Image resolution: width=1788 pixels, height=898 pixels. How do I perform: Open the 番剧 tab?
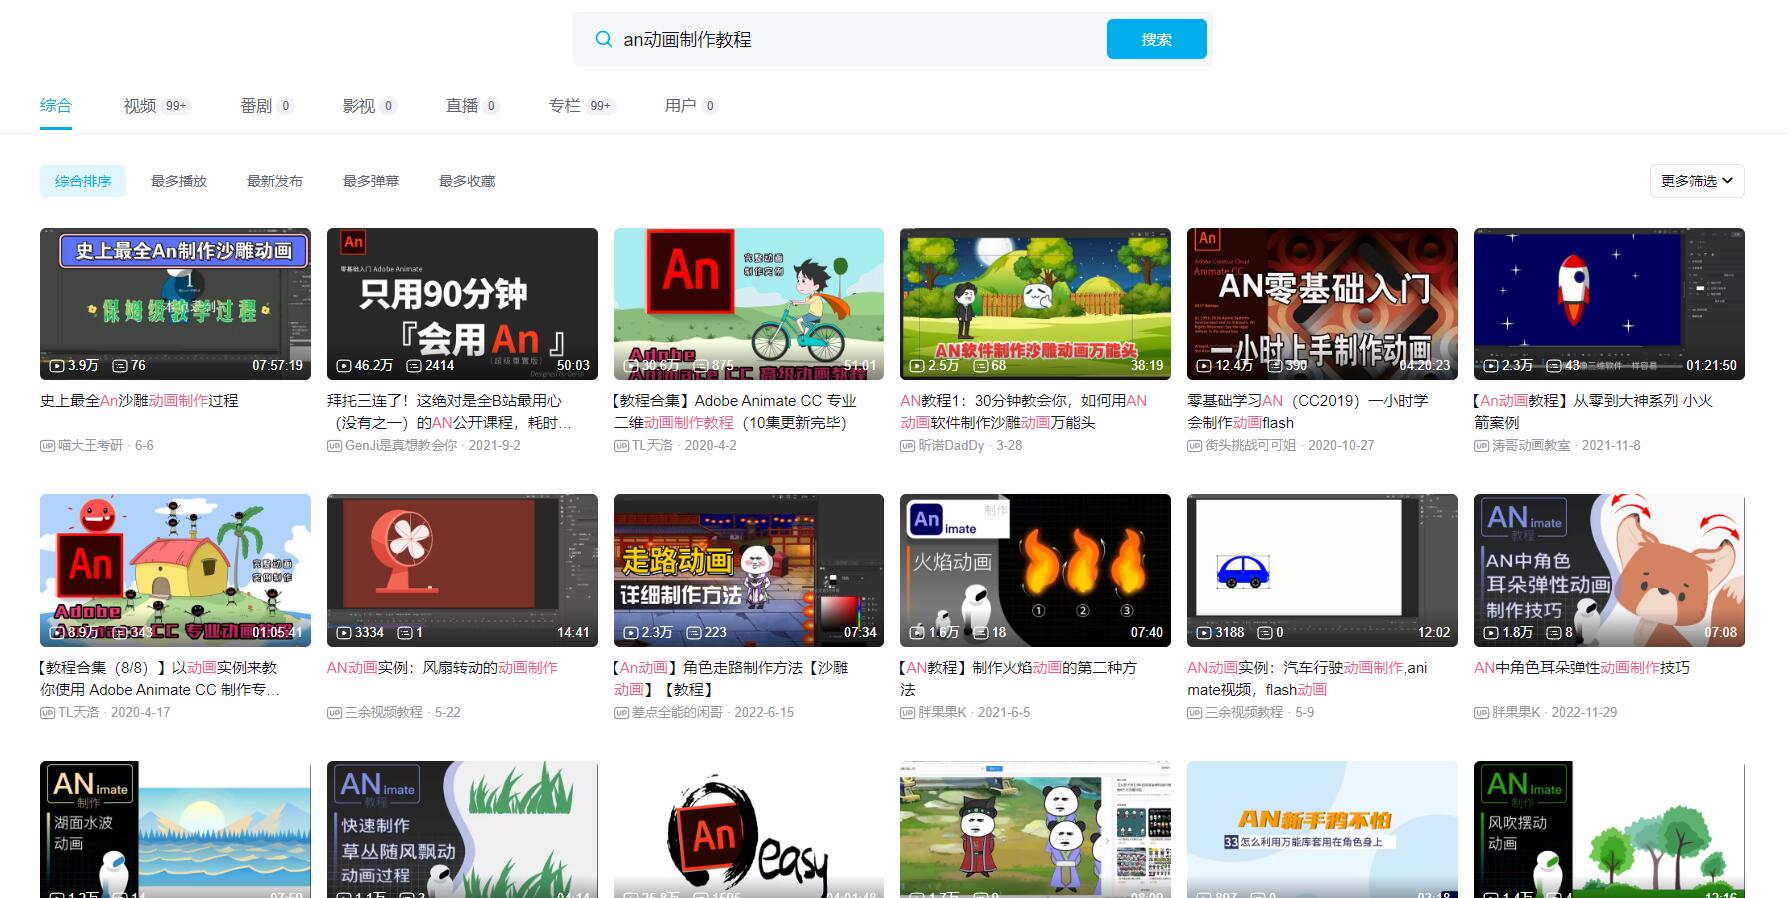click(267, 105)
